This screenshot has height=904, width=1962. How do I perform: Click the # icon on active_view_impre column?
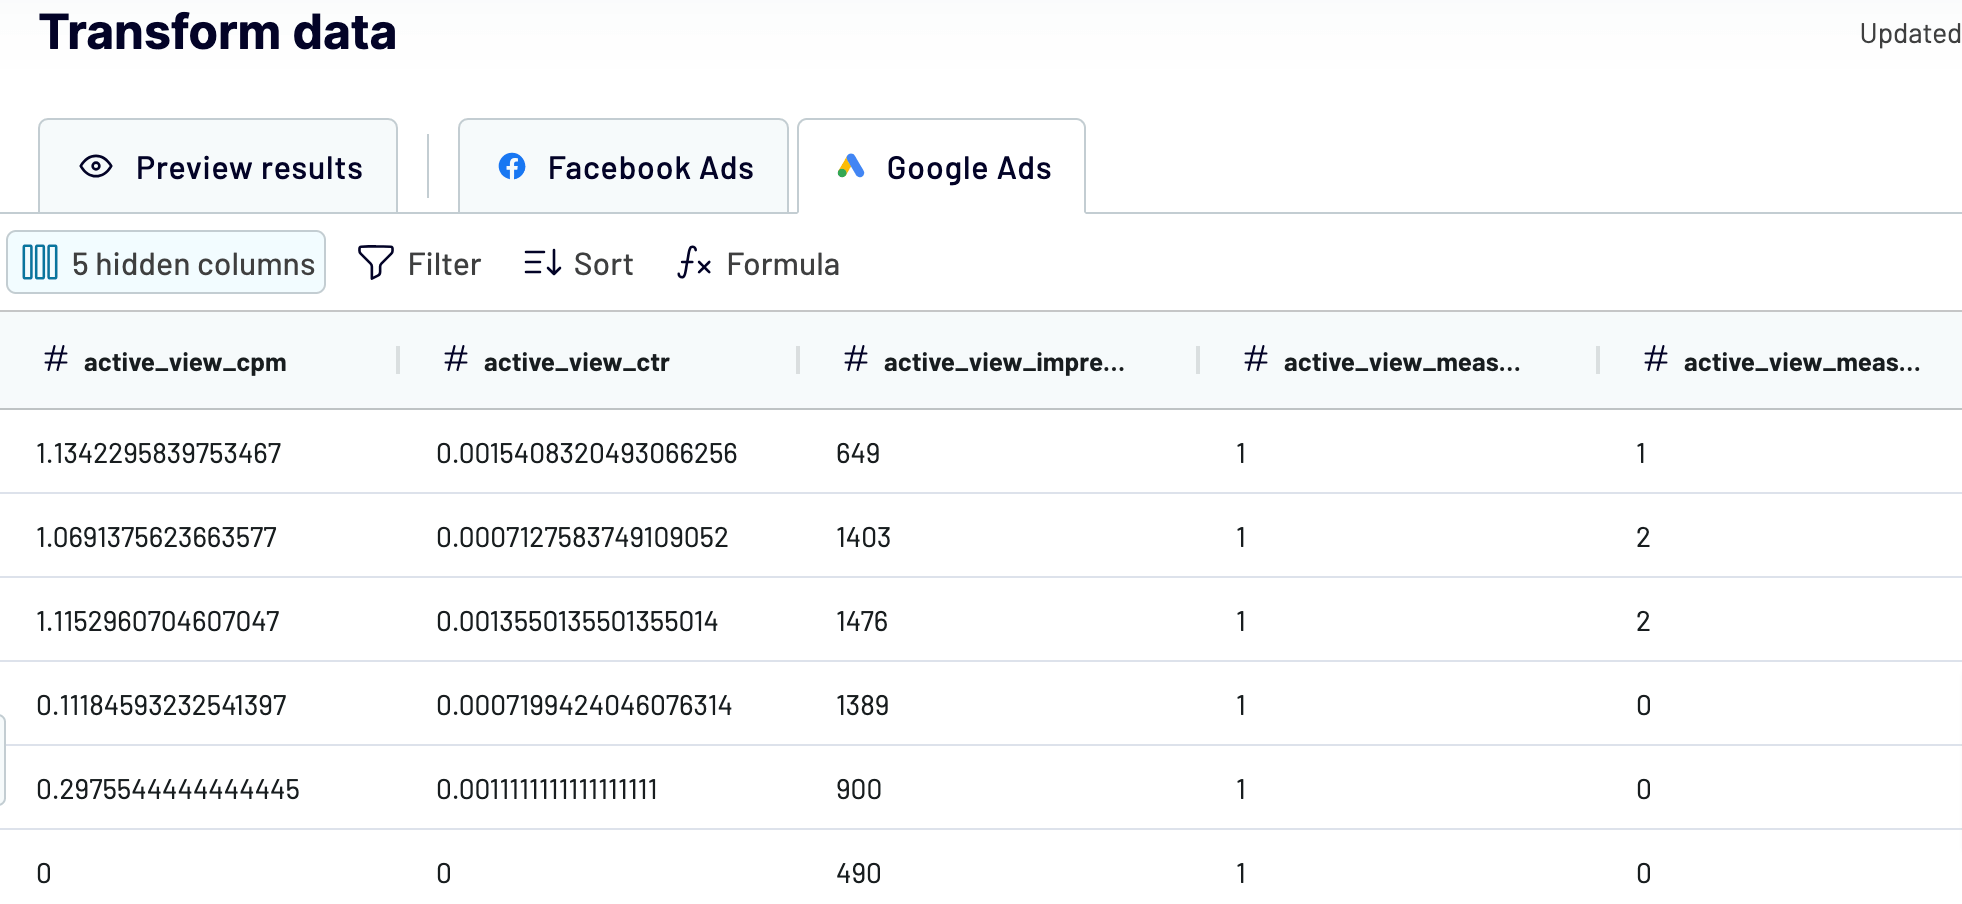pos(855,360)
